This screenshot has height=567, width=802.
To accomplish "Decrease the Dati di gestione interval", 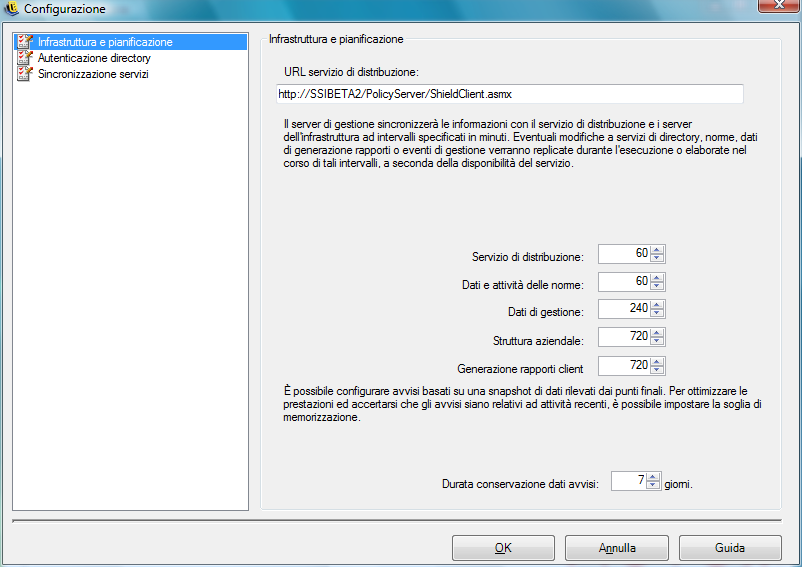I will [x=657, y=313].
